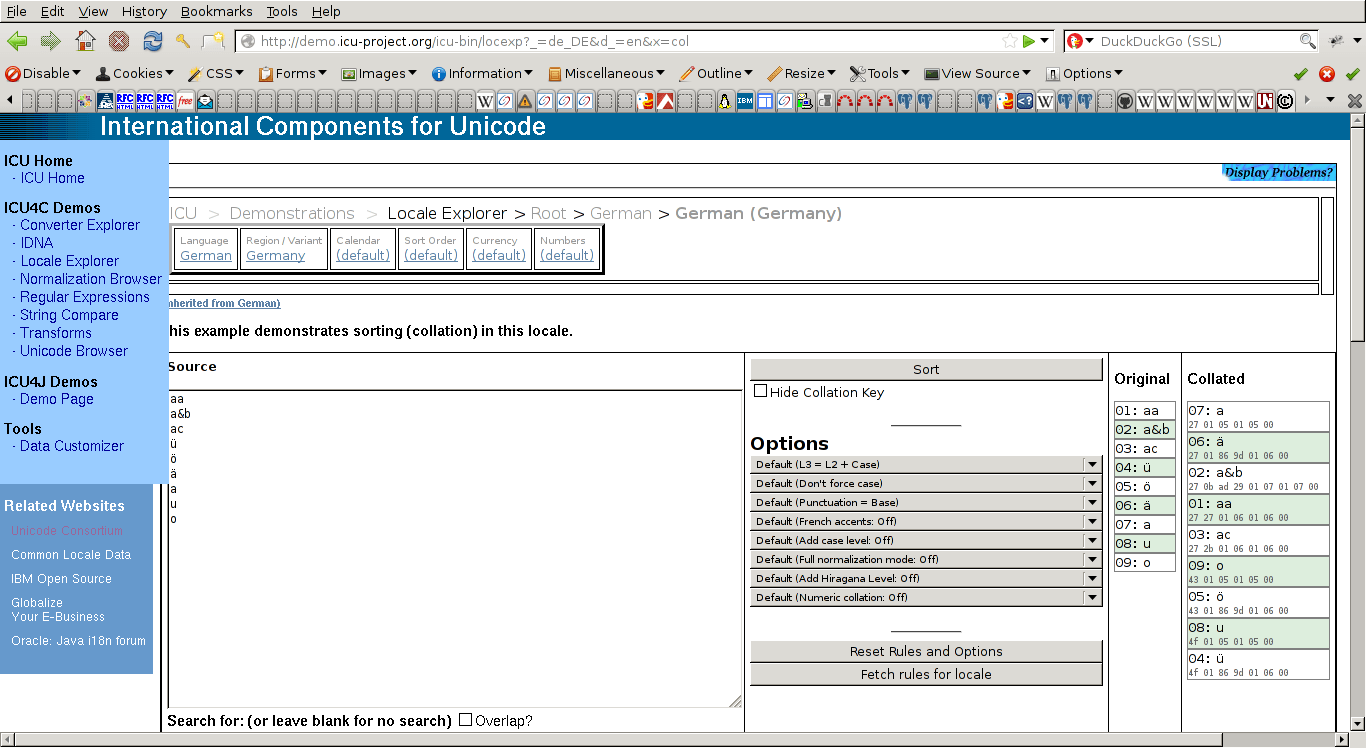Open the IBM bookmark icon
Image resolution: width=1366 pixels, height=748 pixels.
coord(745,100)
